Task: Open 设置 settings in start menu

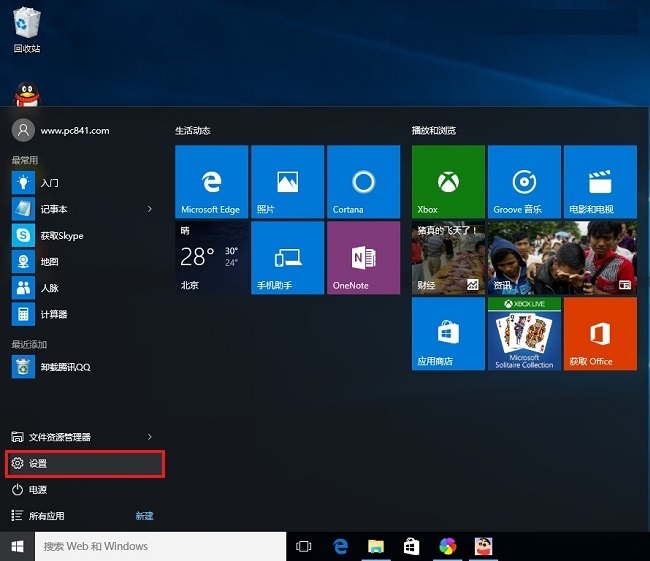Action: pyautogui.click(x=85, y=463)
